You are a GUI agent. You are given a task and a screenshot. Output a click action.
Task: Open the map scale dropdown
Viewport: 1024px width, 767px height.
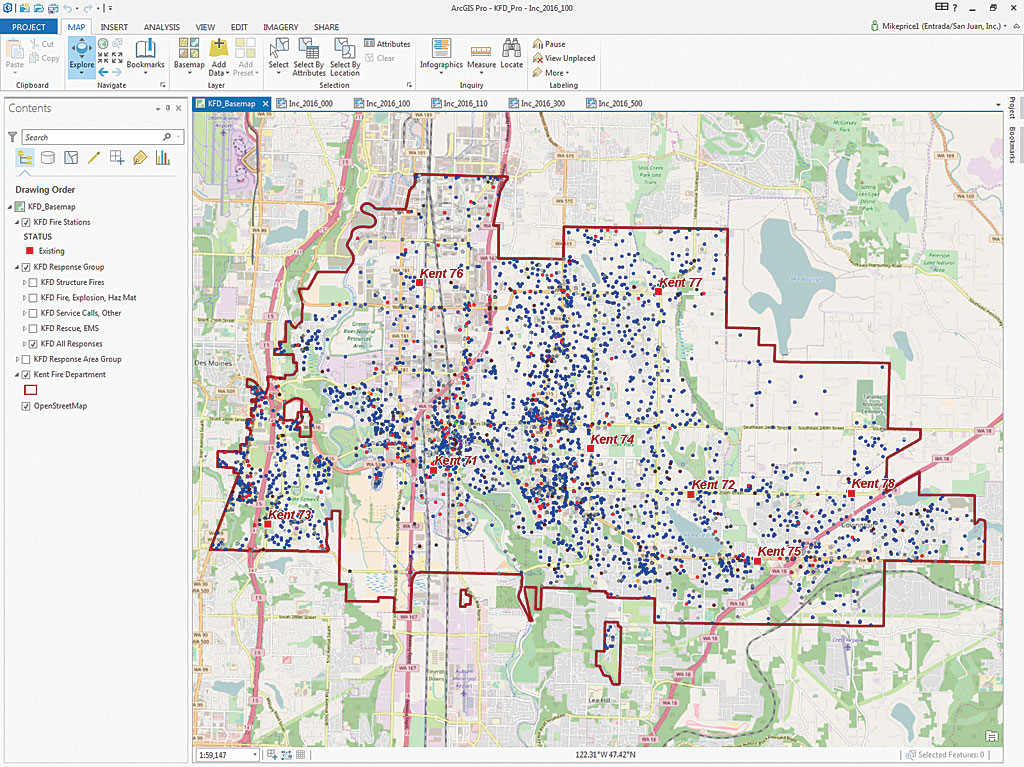coord(255,755)
